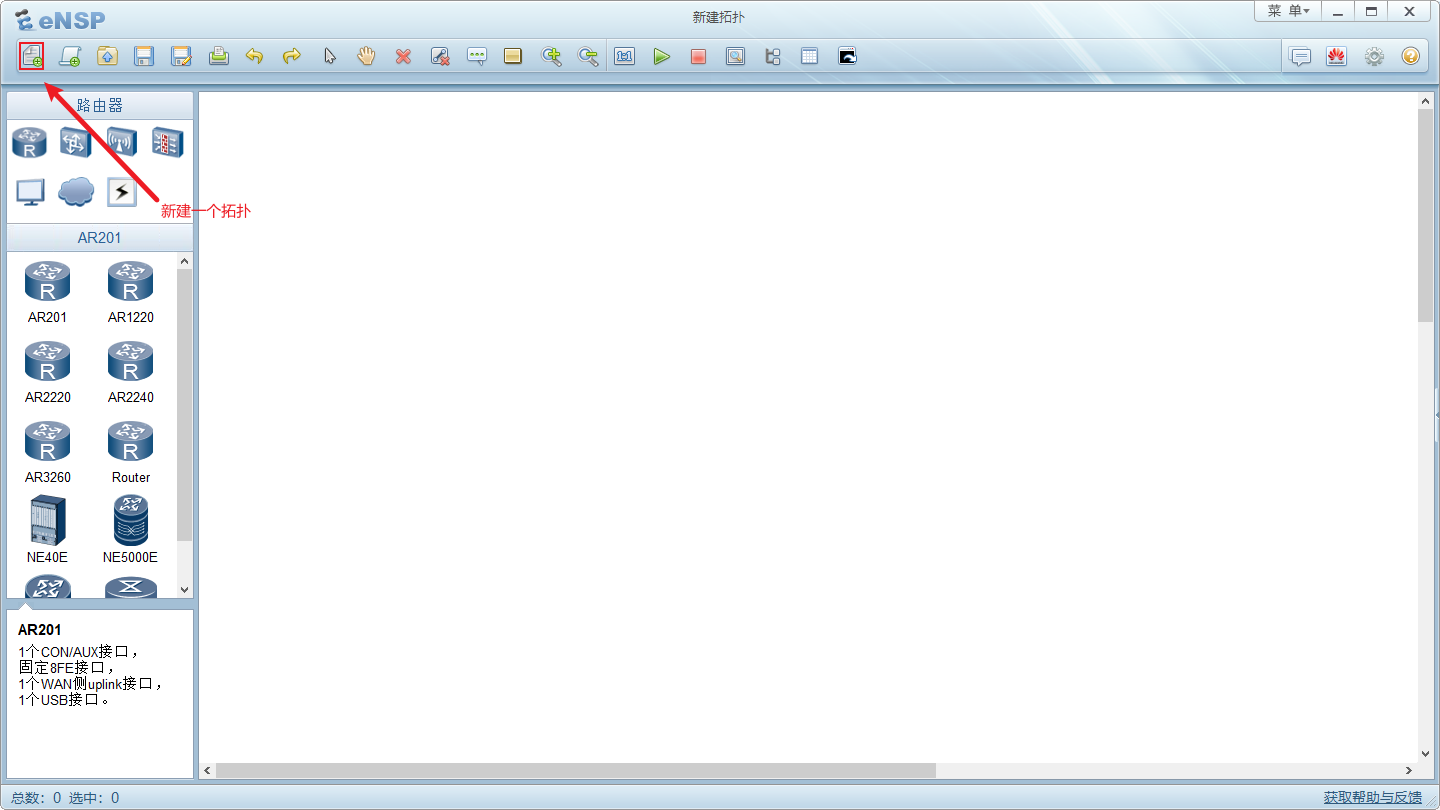Open the data packet capture tool
1440x810 pixels.
coord(735,56)
